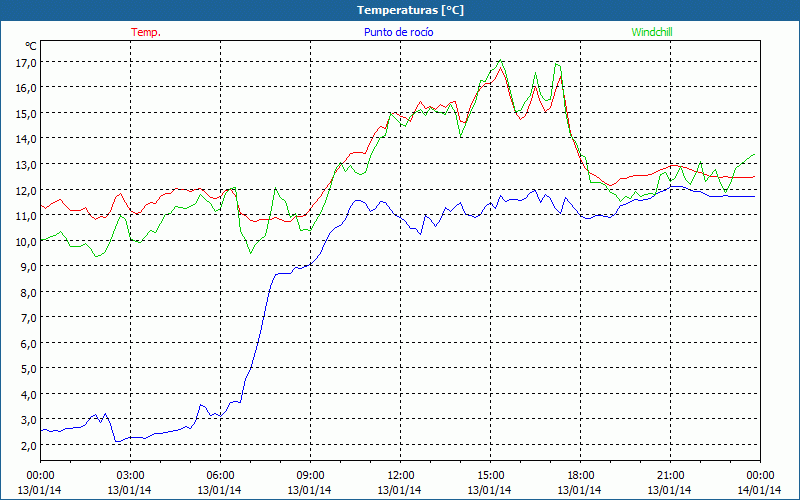Screen dimensions: 800x500
Task: Click the blue dew point dip near 02:30
Action: 118,441
